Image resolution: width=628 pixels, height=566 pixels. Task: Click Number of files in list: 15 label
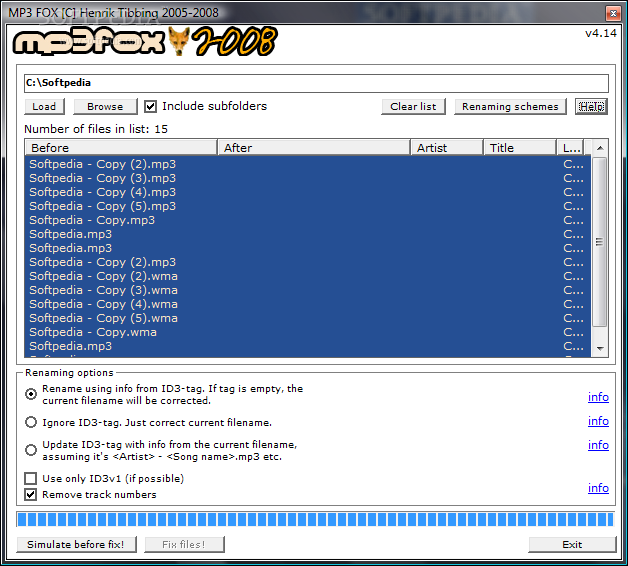(x=96, y=129)
